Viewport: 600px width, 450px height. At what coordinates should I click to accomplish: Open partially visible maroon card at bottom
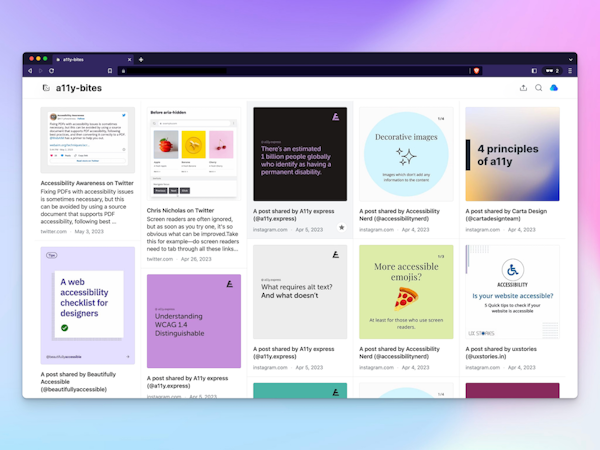coord(512,390)
